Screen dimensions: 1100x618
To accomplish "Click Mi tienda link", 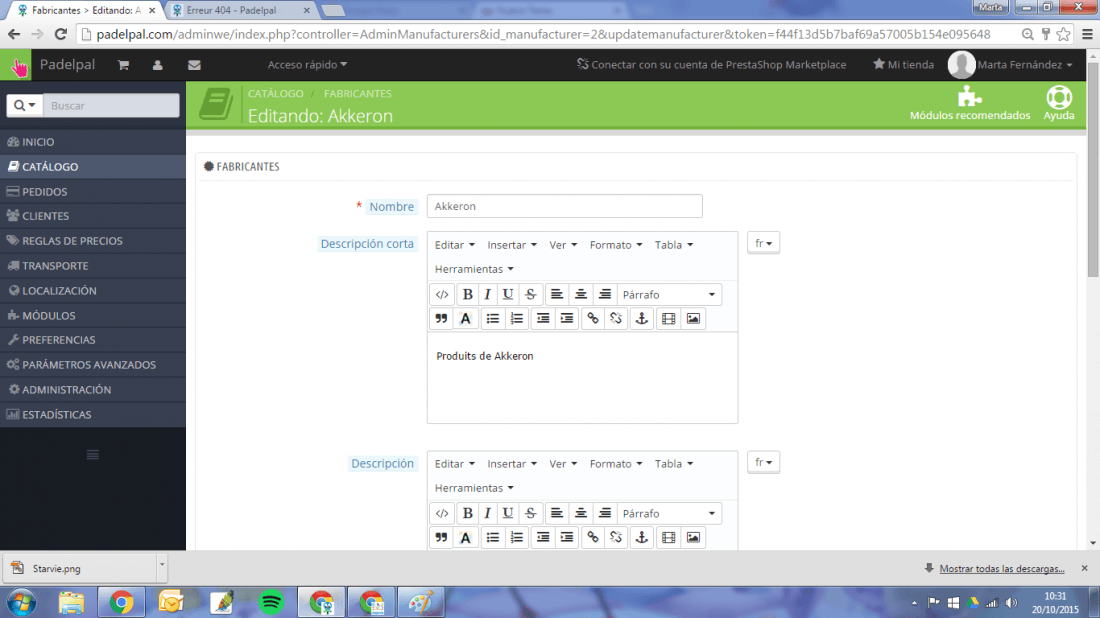I will [904, 65].
